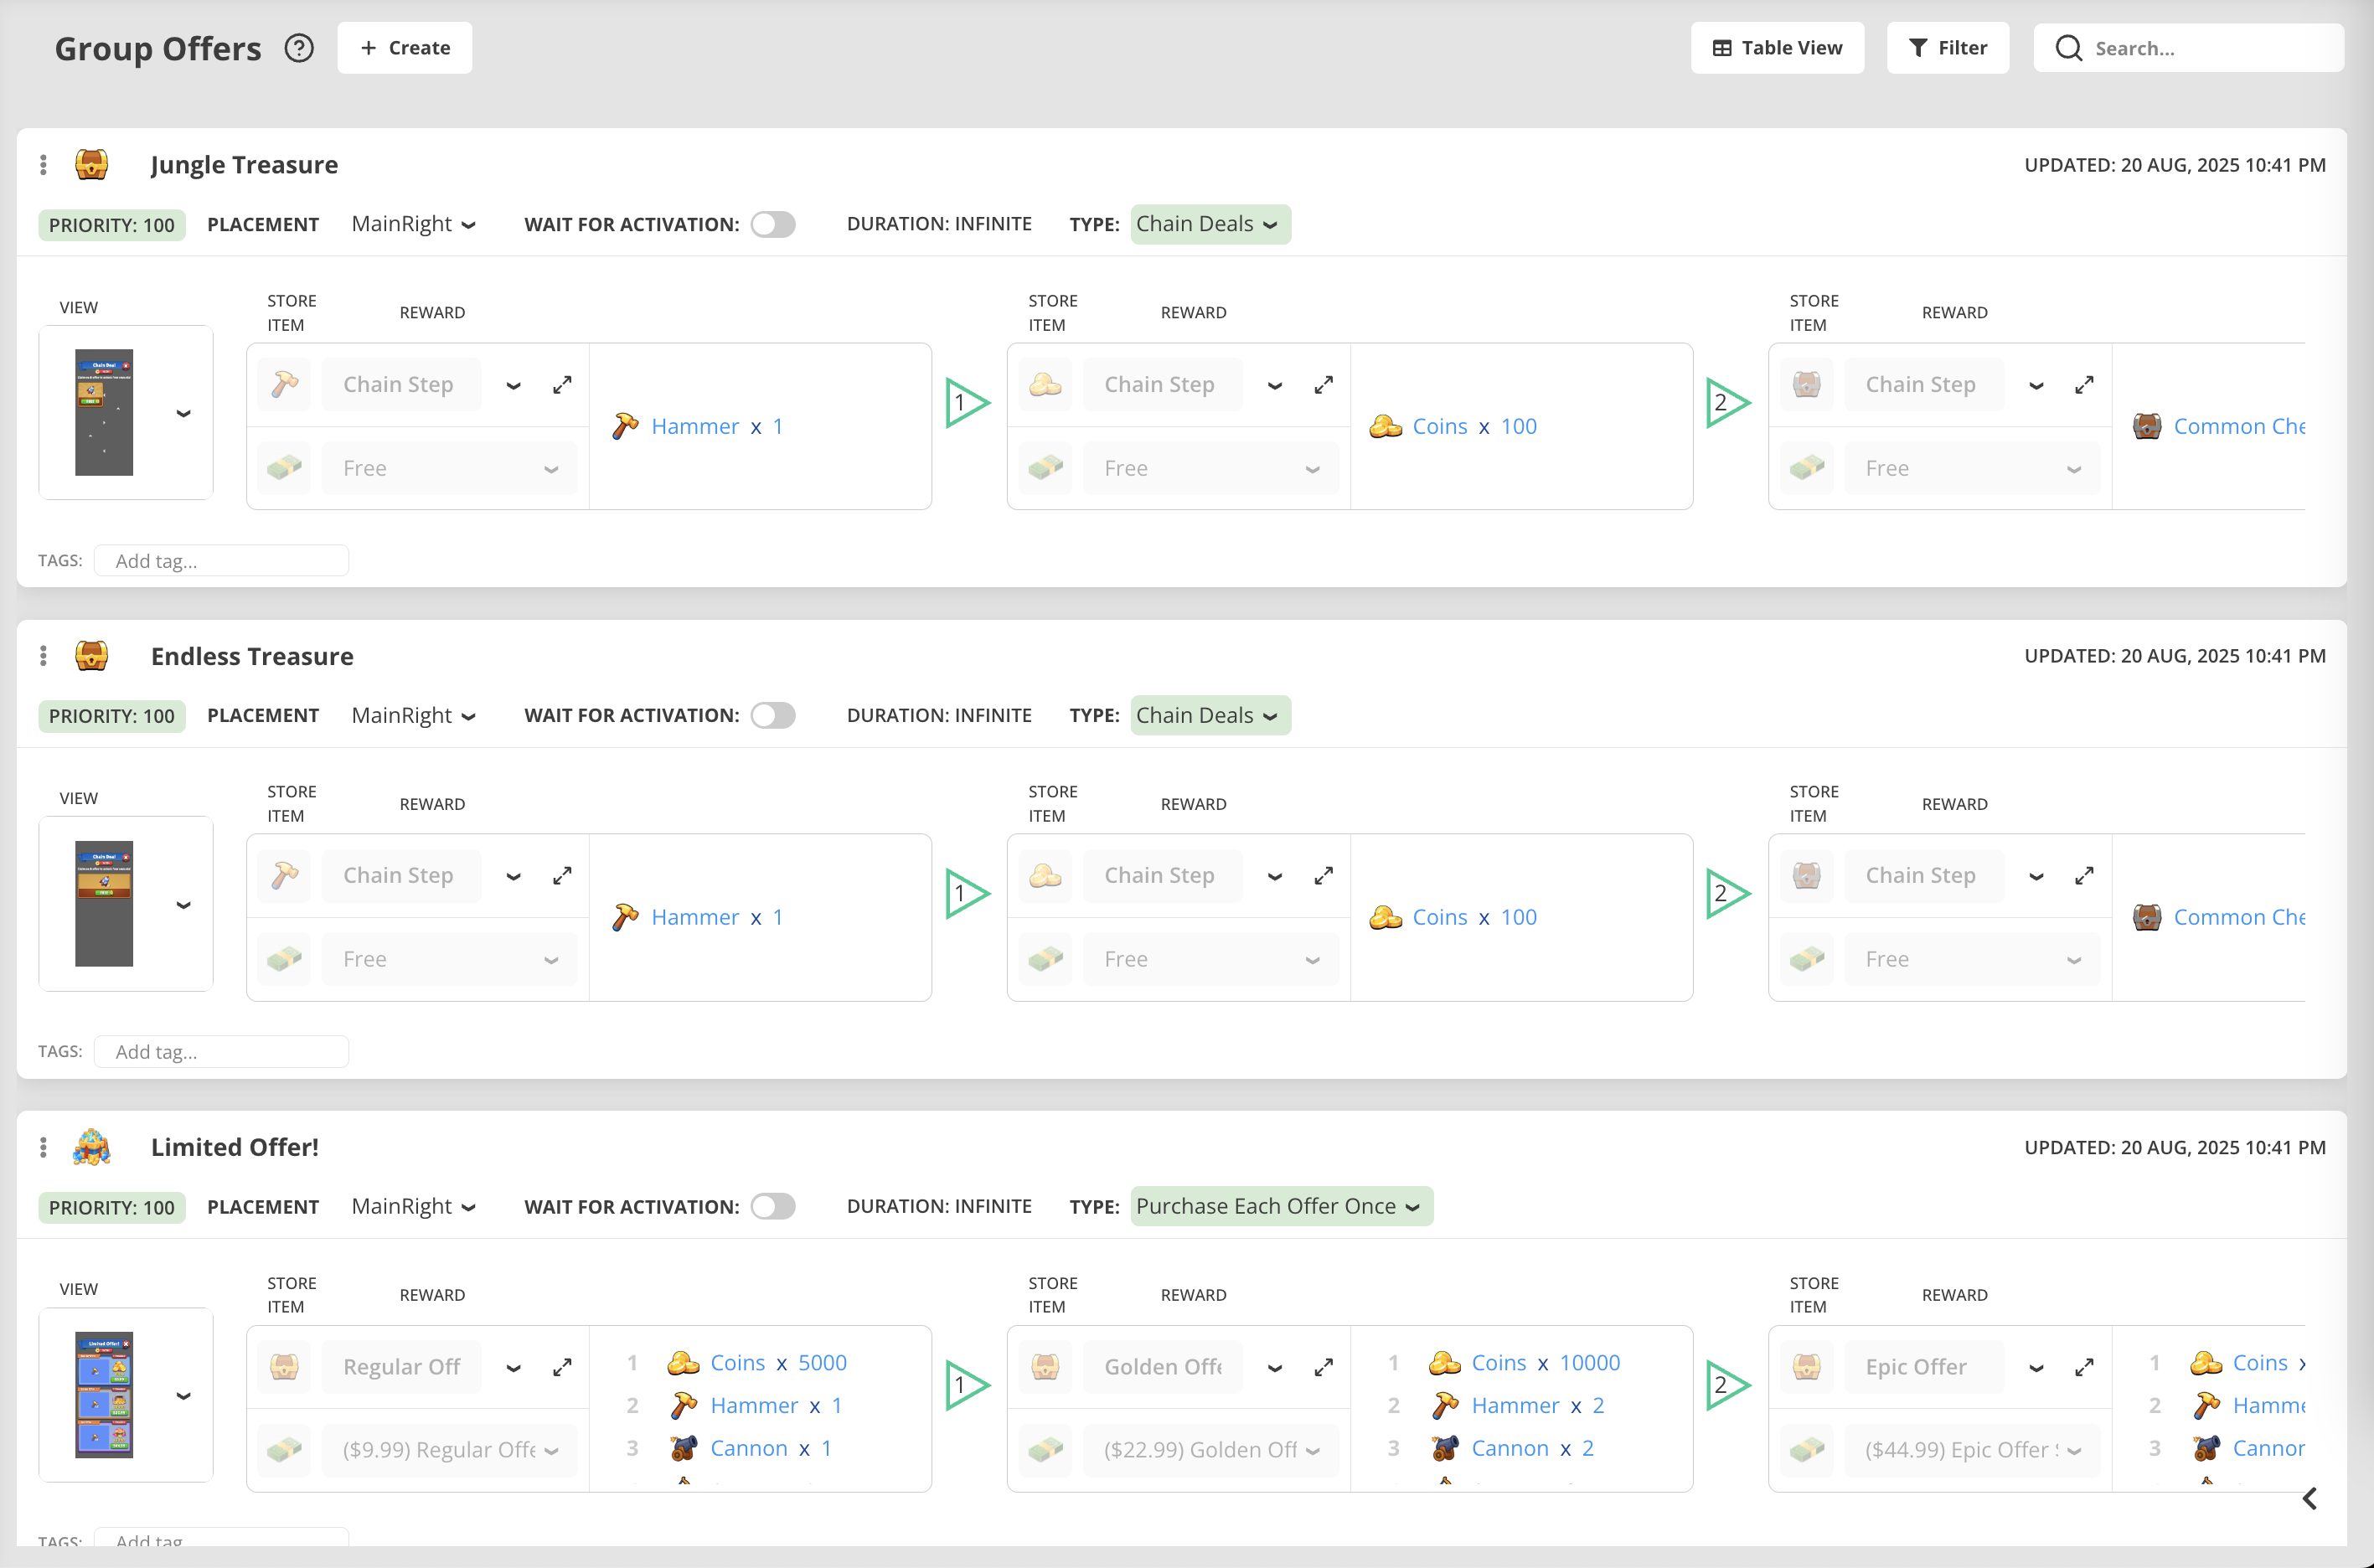Click the cannon icon in Limited Offer rewards
Image resolution: width=2374 pixels, height=1568 pixels.
pyautogui.click(x=683, y=1448)
